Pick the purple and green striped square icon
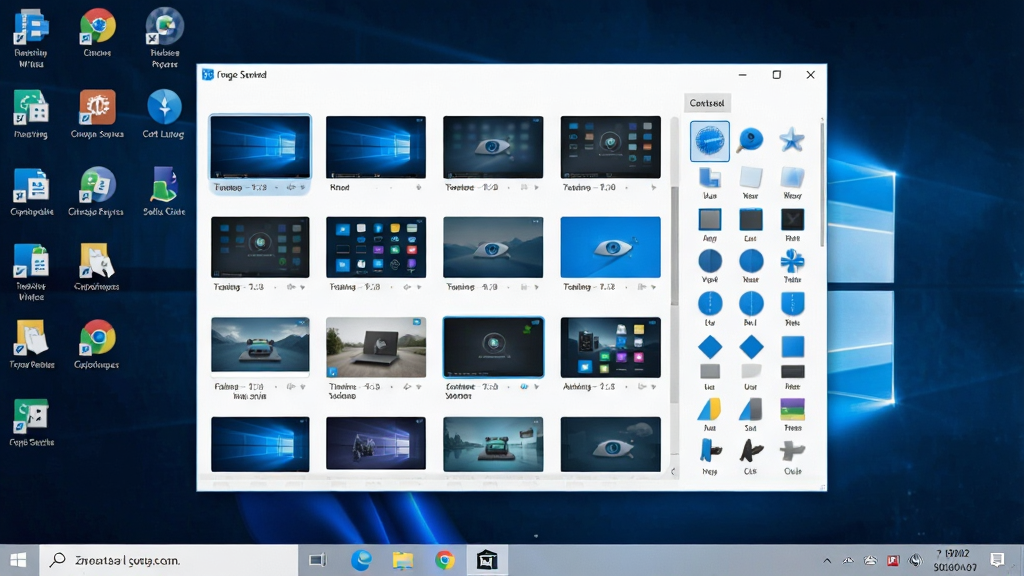1024x576 pixels. pyautogui.click(x=792, y=409)
